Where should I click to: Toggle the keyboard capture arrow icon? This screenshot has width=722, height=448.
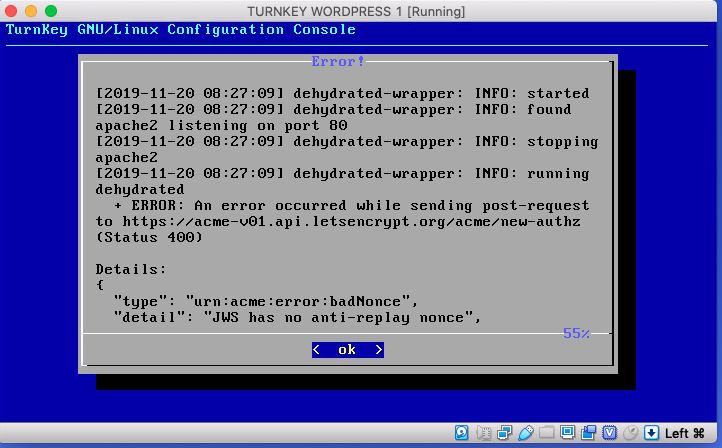tap(651, 433)
